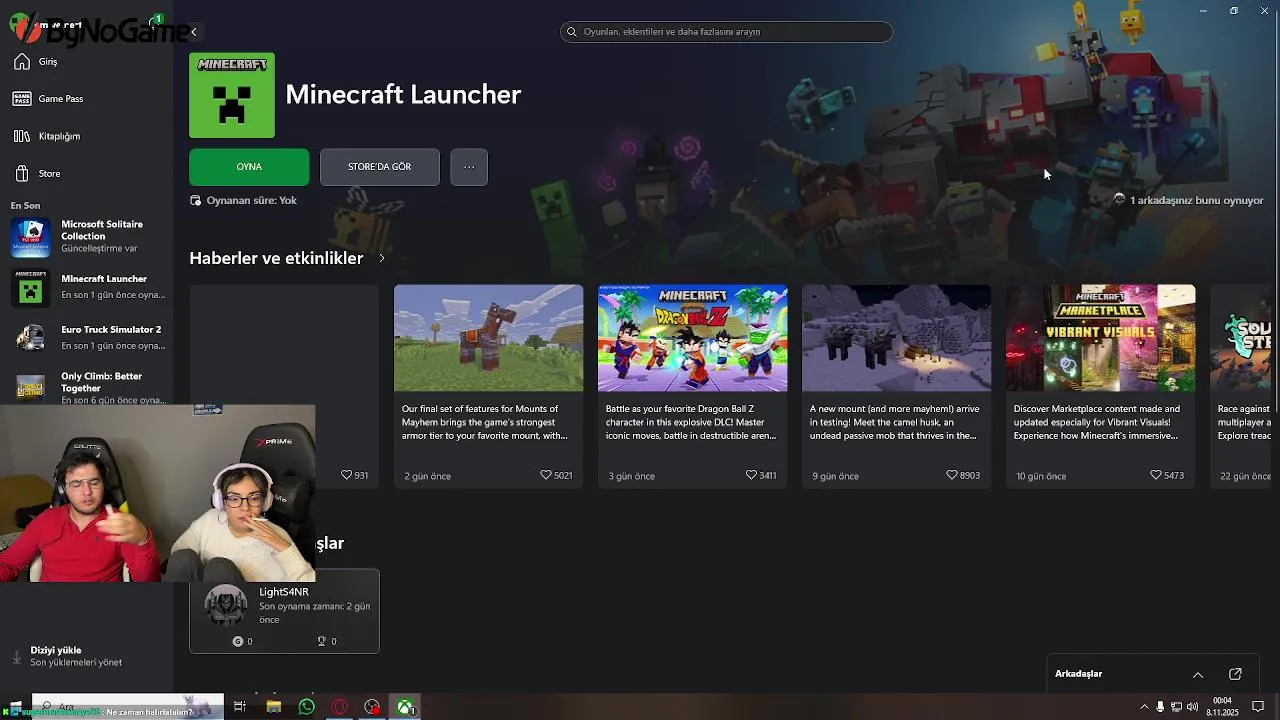Open volume speaker tray icon

[x=1192, y=707]
